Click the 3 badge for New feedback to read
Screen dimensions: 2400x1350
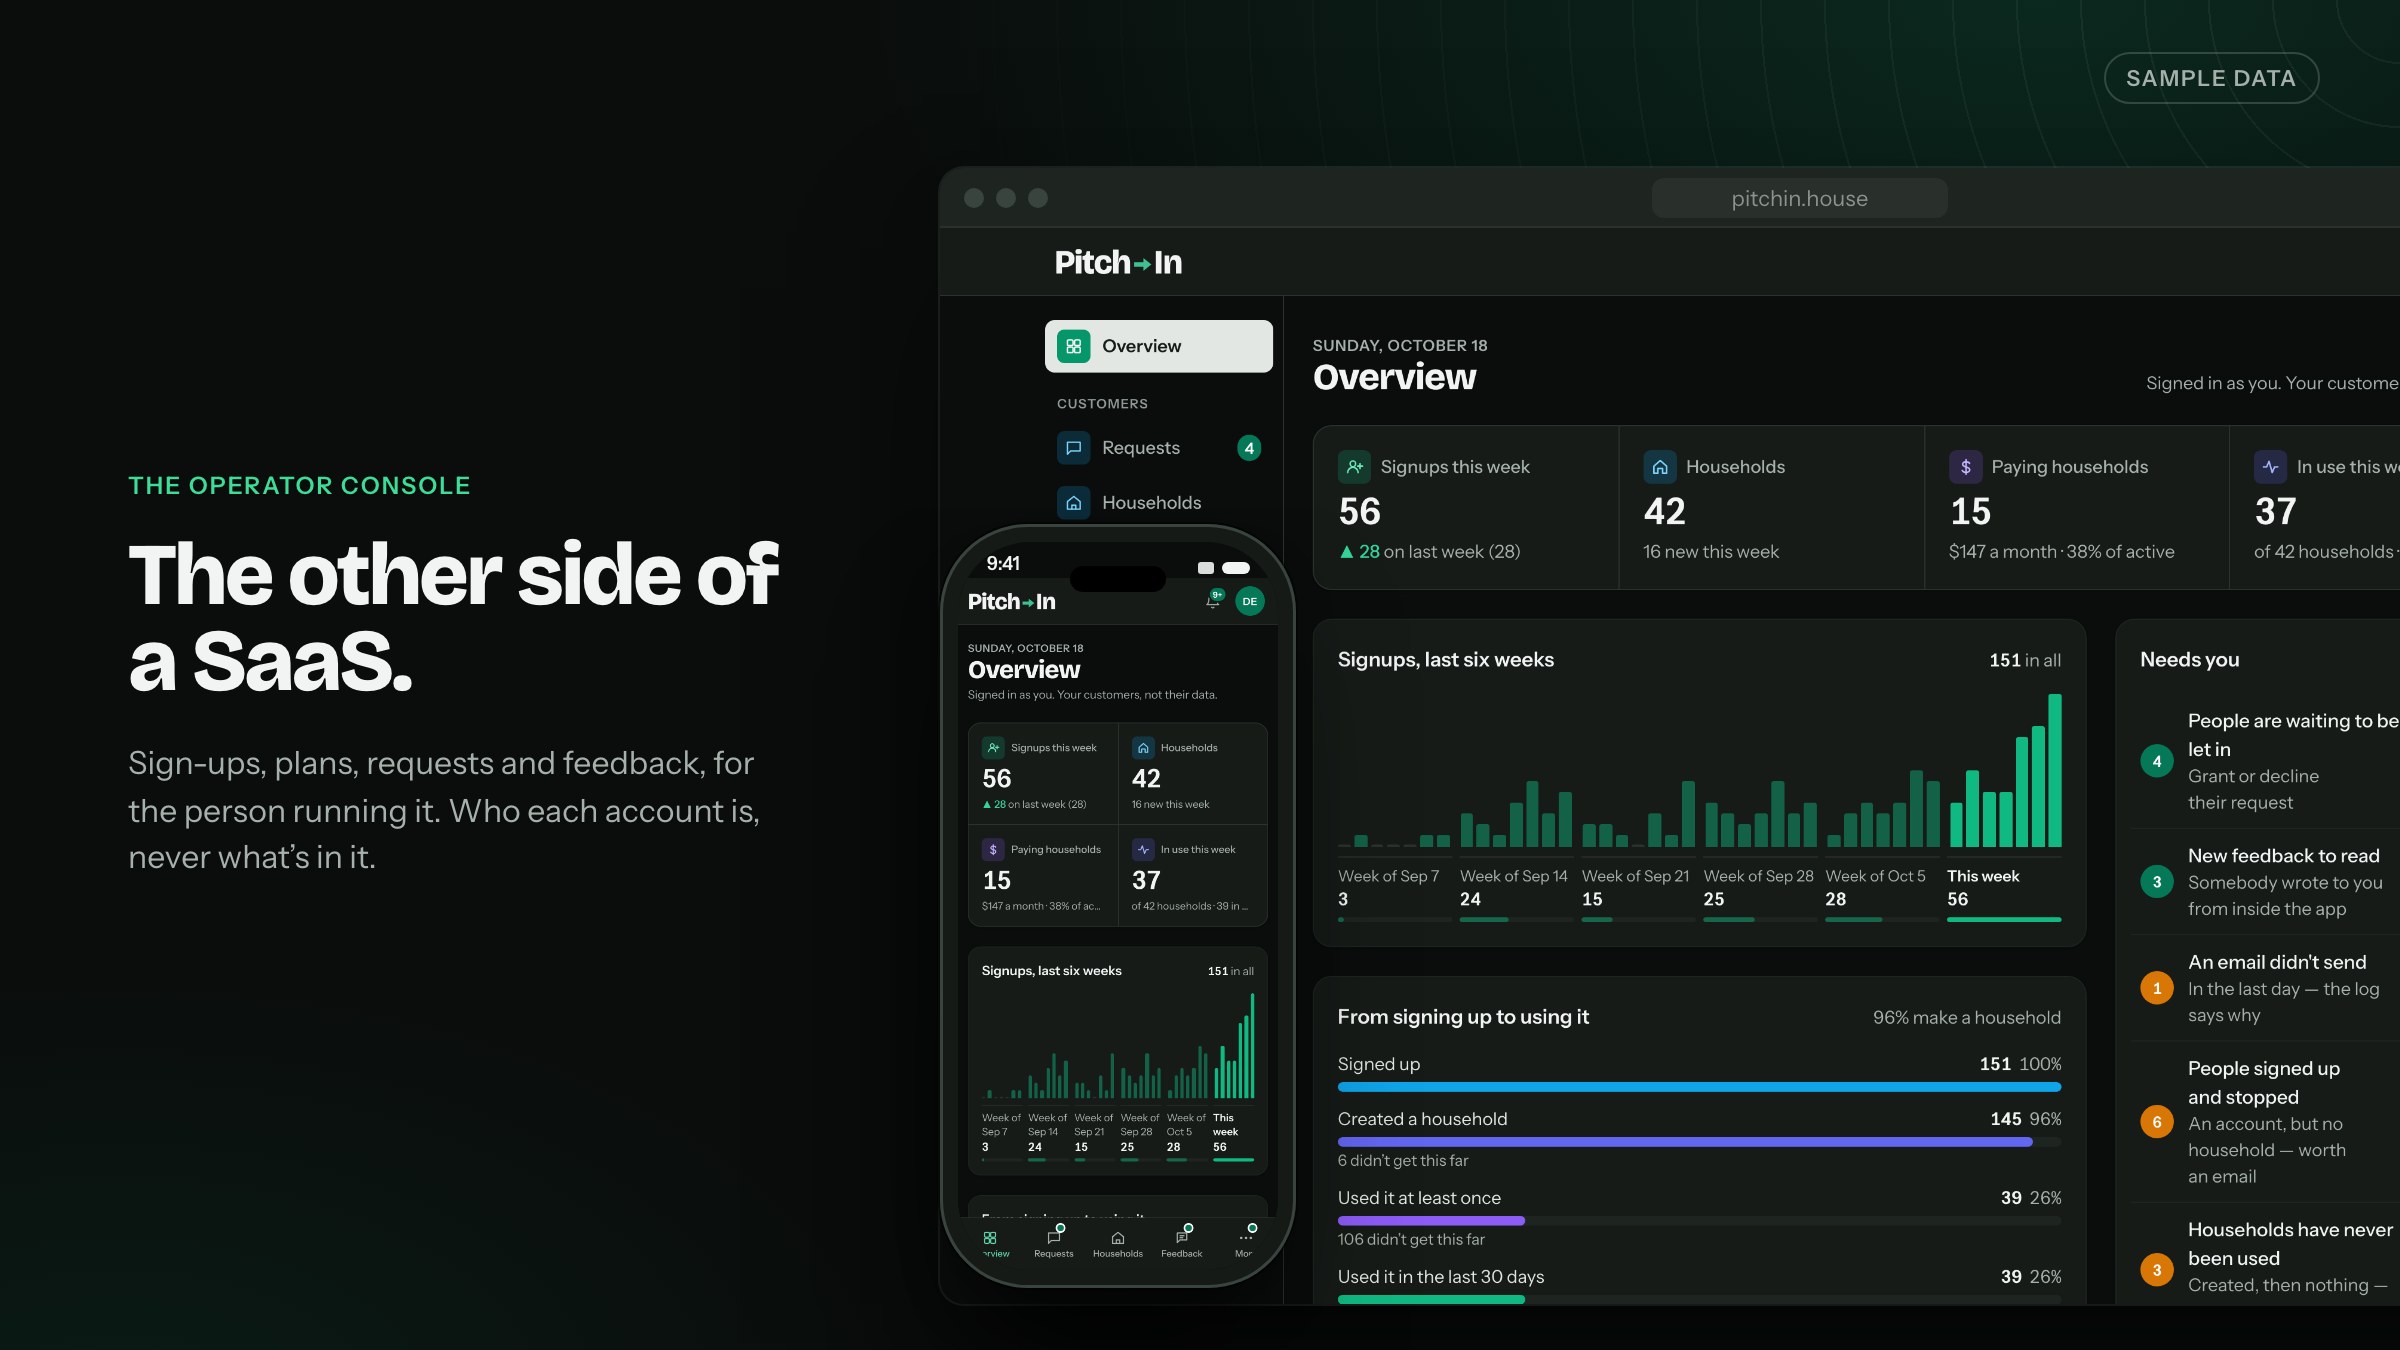click(x=2157, y=882)
